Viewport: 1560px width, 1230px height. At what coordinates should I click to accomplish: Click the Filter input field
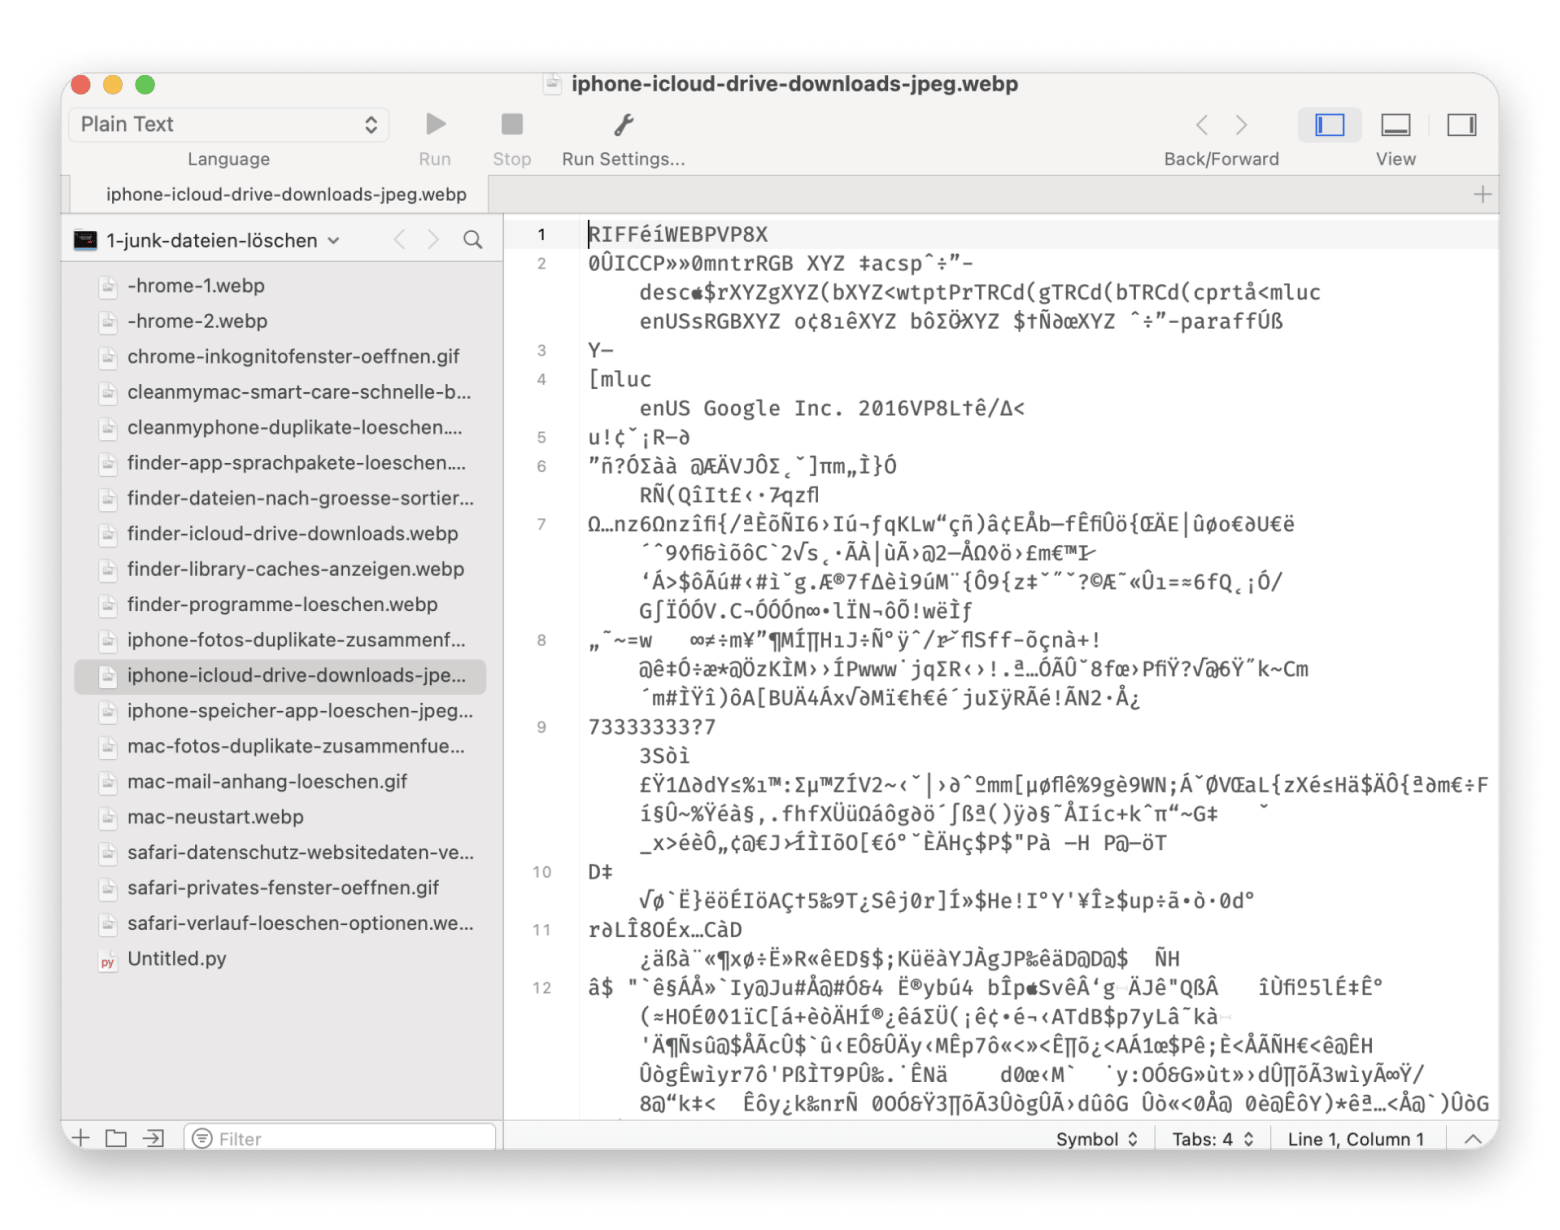tap(340, 1138)
